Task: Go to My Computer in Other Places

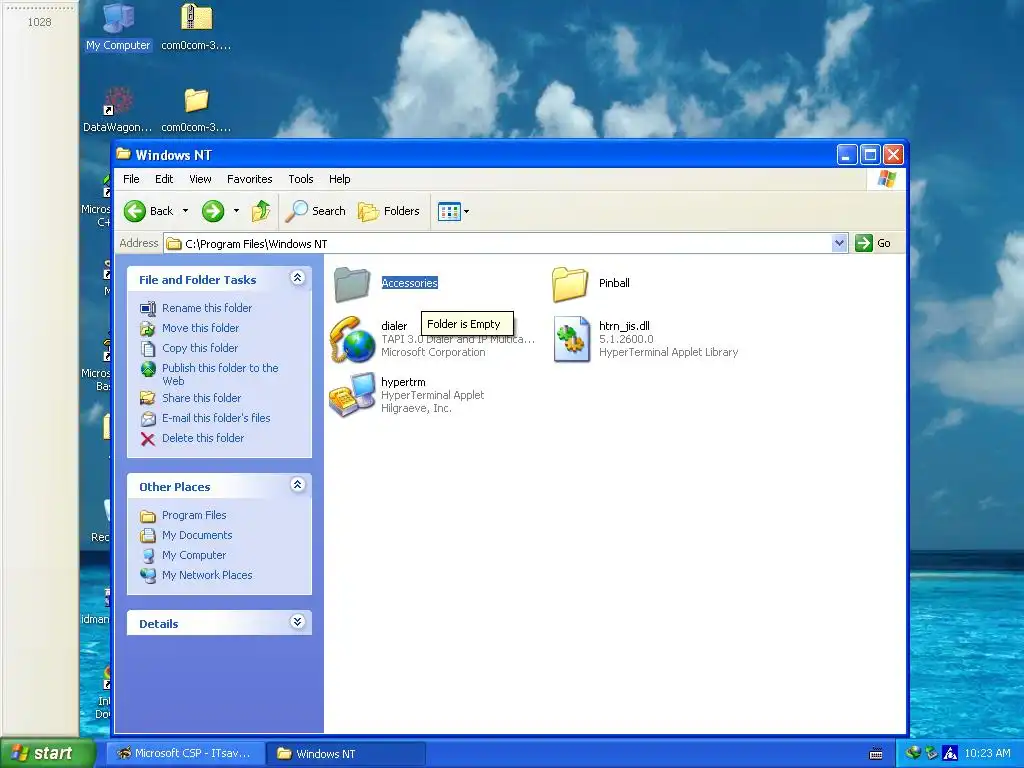Action: 193,555
